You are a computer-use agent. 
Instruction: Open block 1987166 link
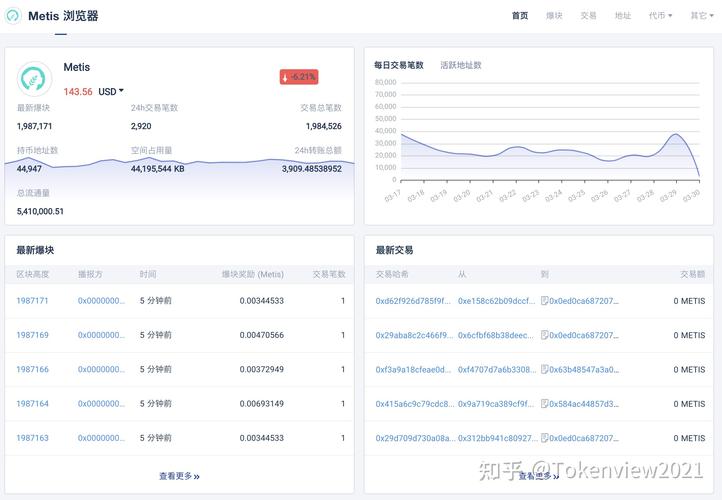(x=32, y=369)
